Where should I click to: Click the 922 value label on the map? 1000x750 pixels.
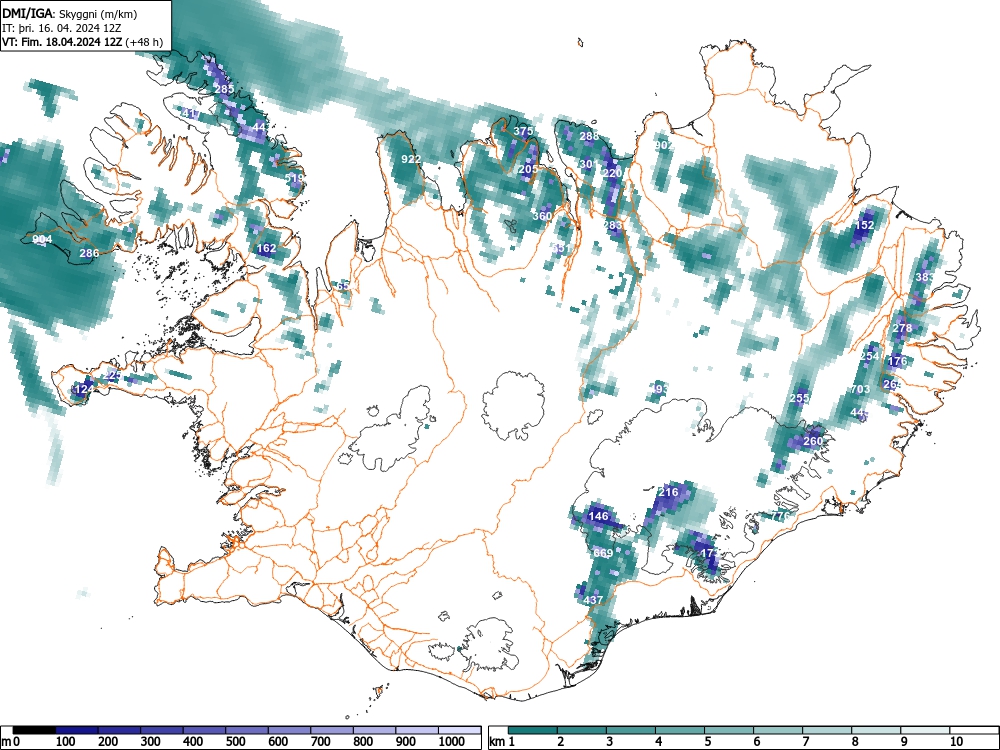coord(411,159)
